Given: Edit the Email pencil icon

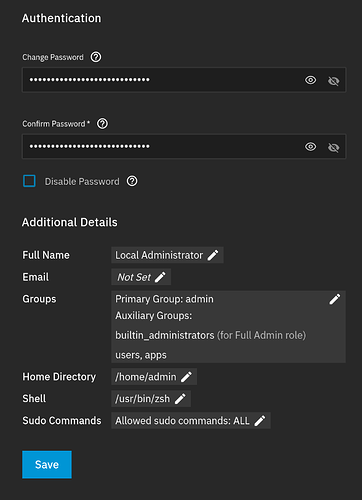Looking at the screenshot, I should (x=160, y=277).
